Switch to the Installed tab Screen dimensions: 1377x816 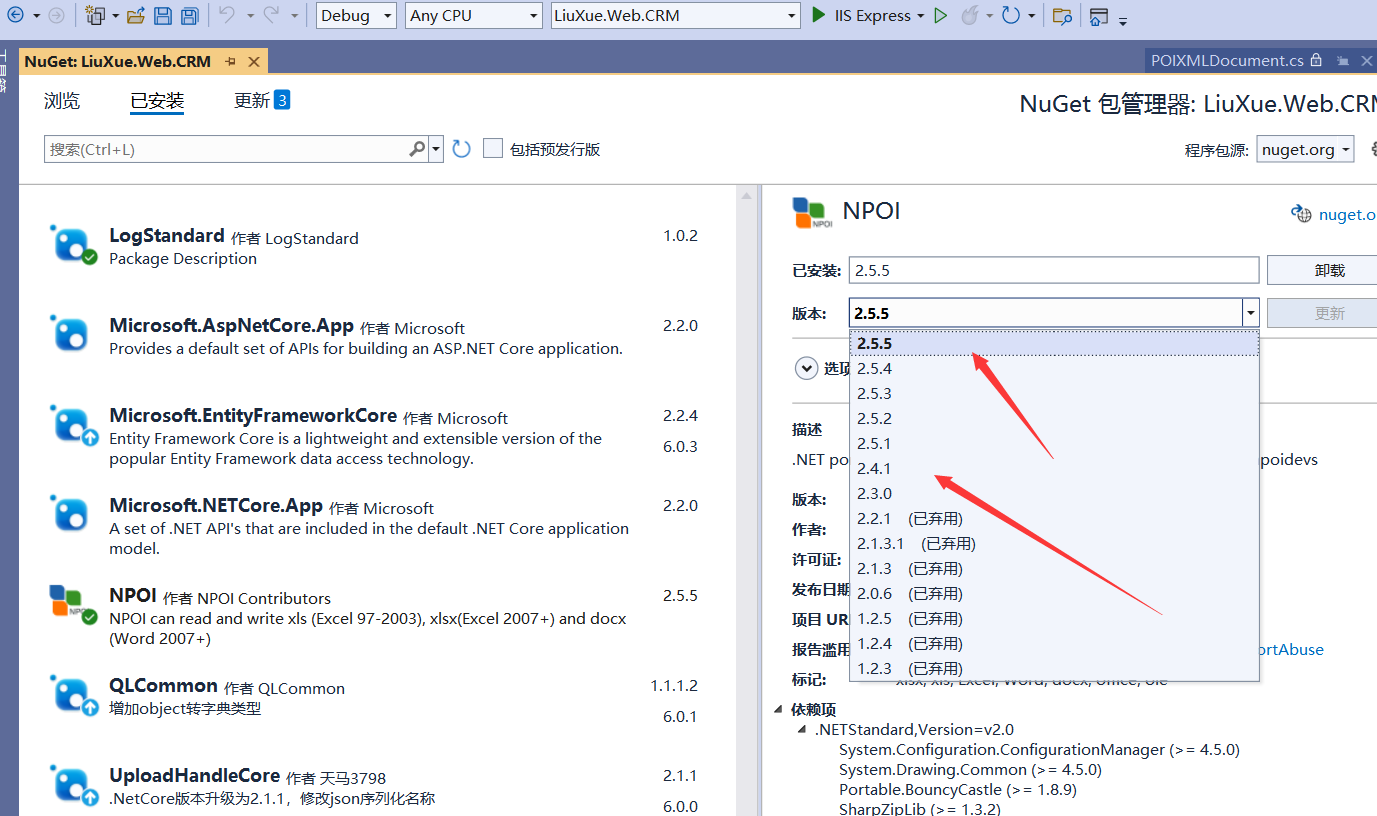157,101
